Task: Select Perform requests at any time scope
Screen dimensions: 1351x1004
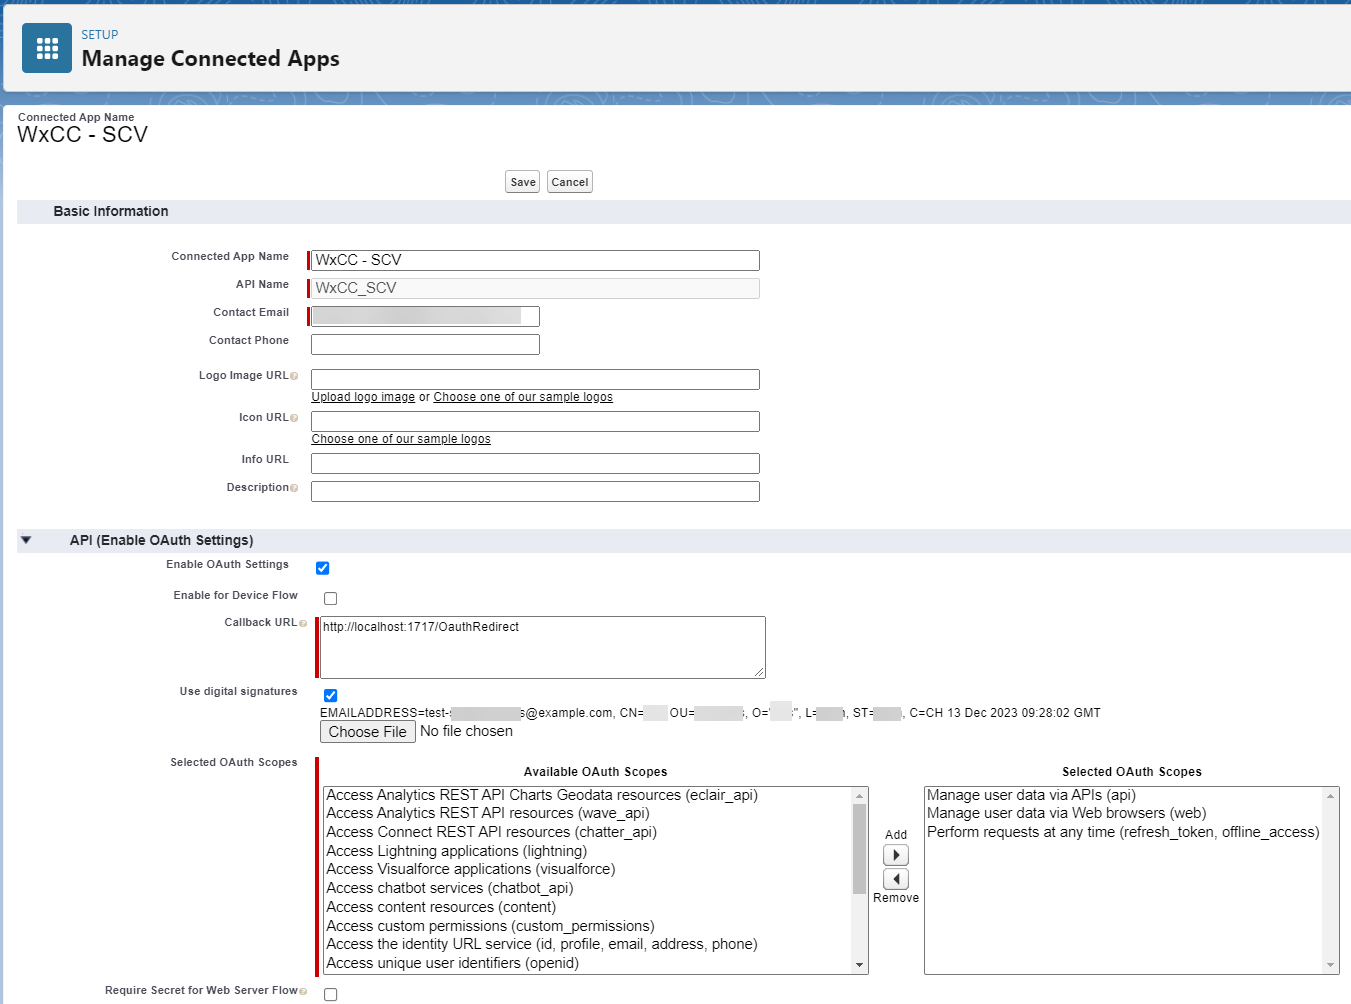Action: tap(1123, 832)
